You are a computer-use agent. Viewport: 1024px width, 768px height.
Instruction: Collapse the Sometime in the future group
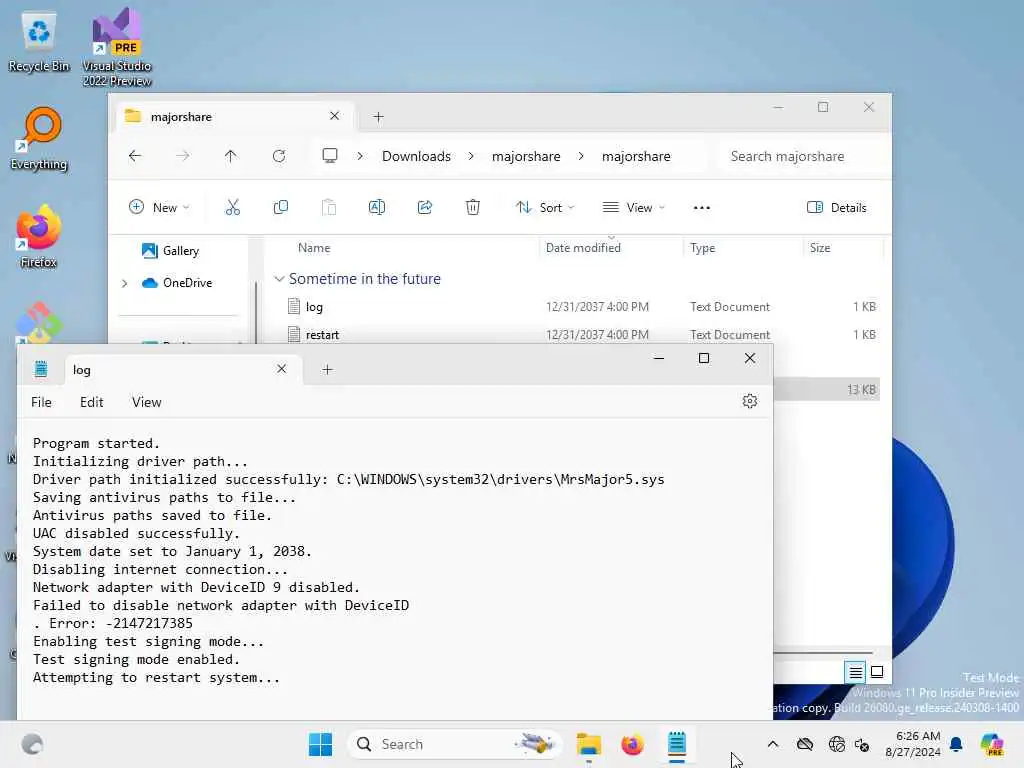[x=279, y=279]
